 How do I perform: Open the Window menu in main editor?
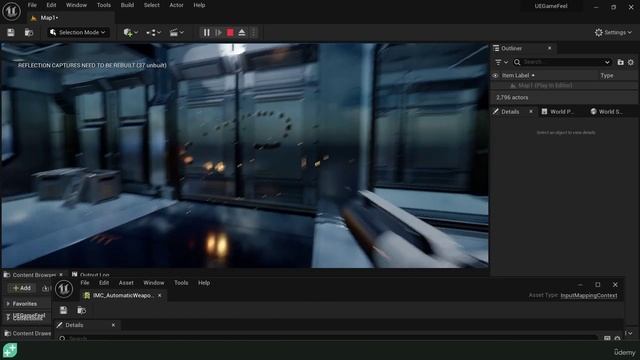coord(76,5)
